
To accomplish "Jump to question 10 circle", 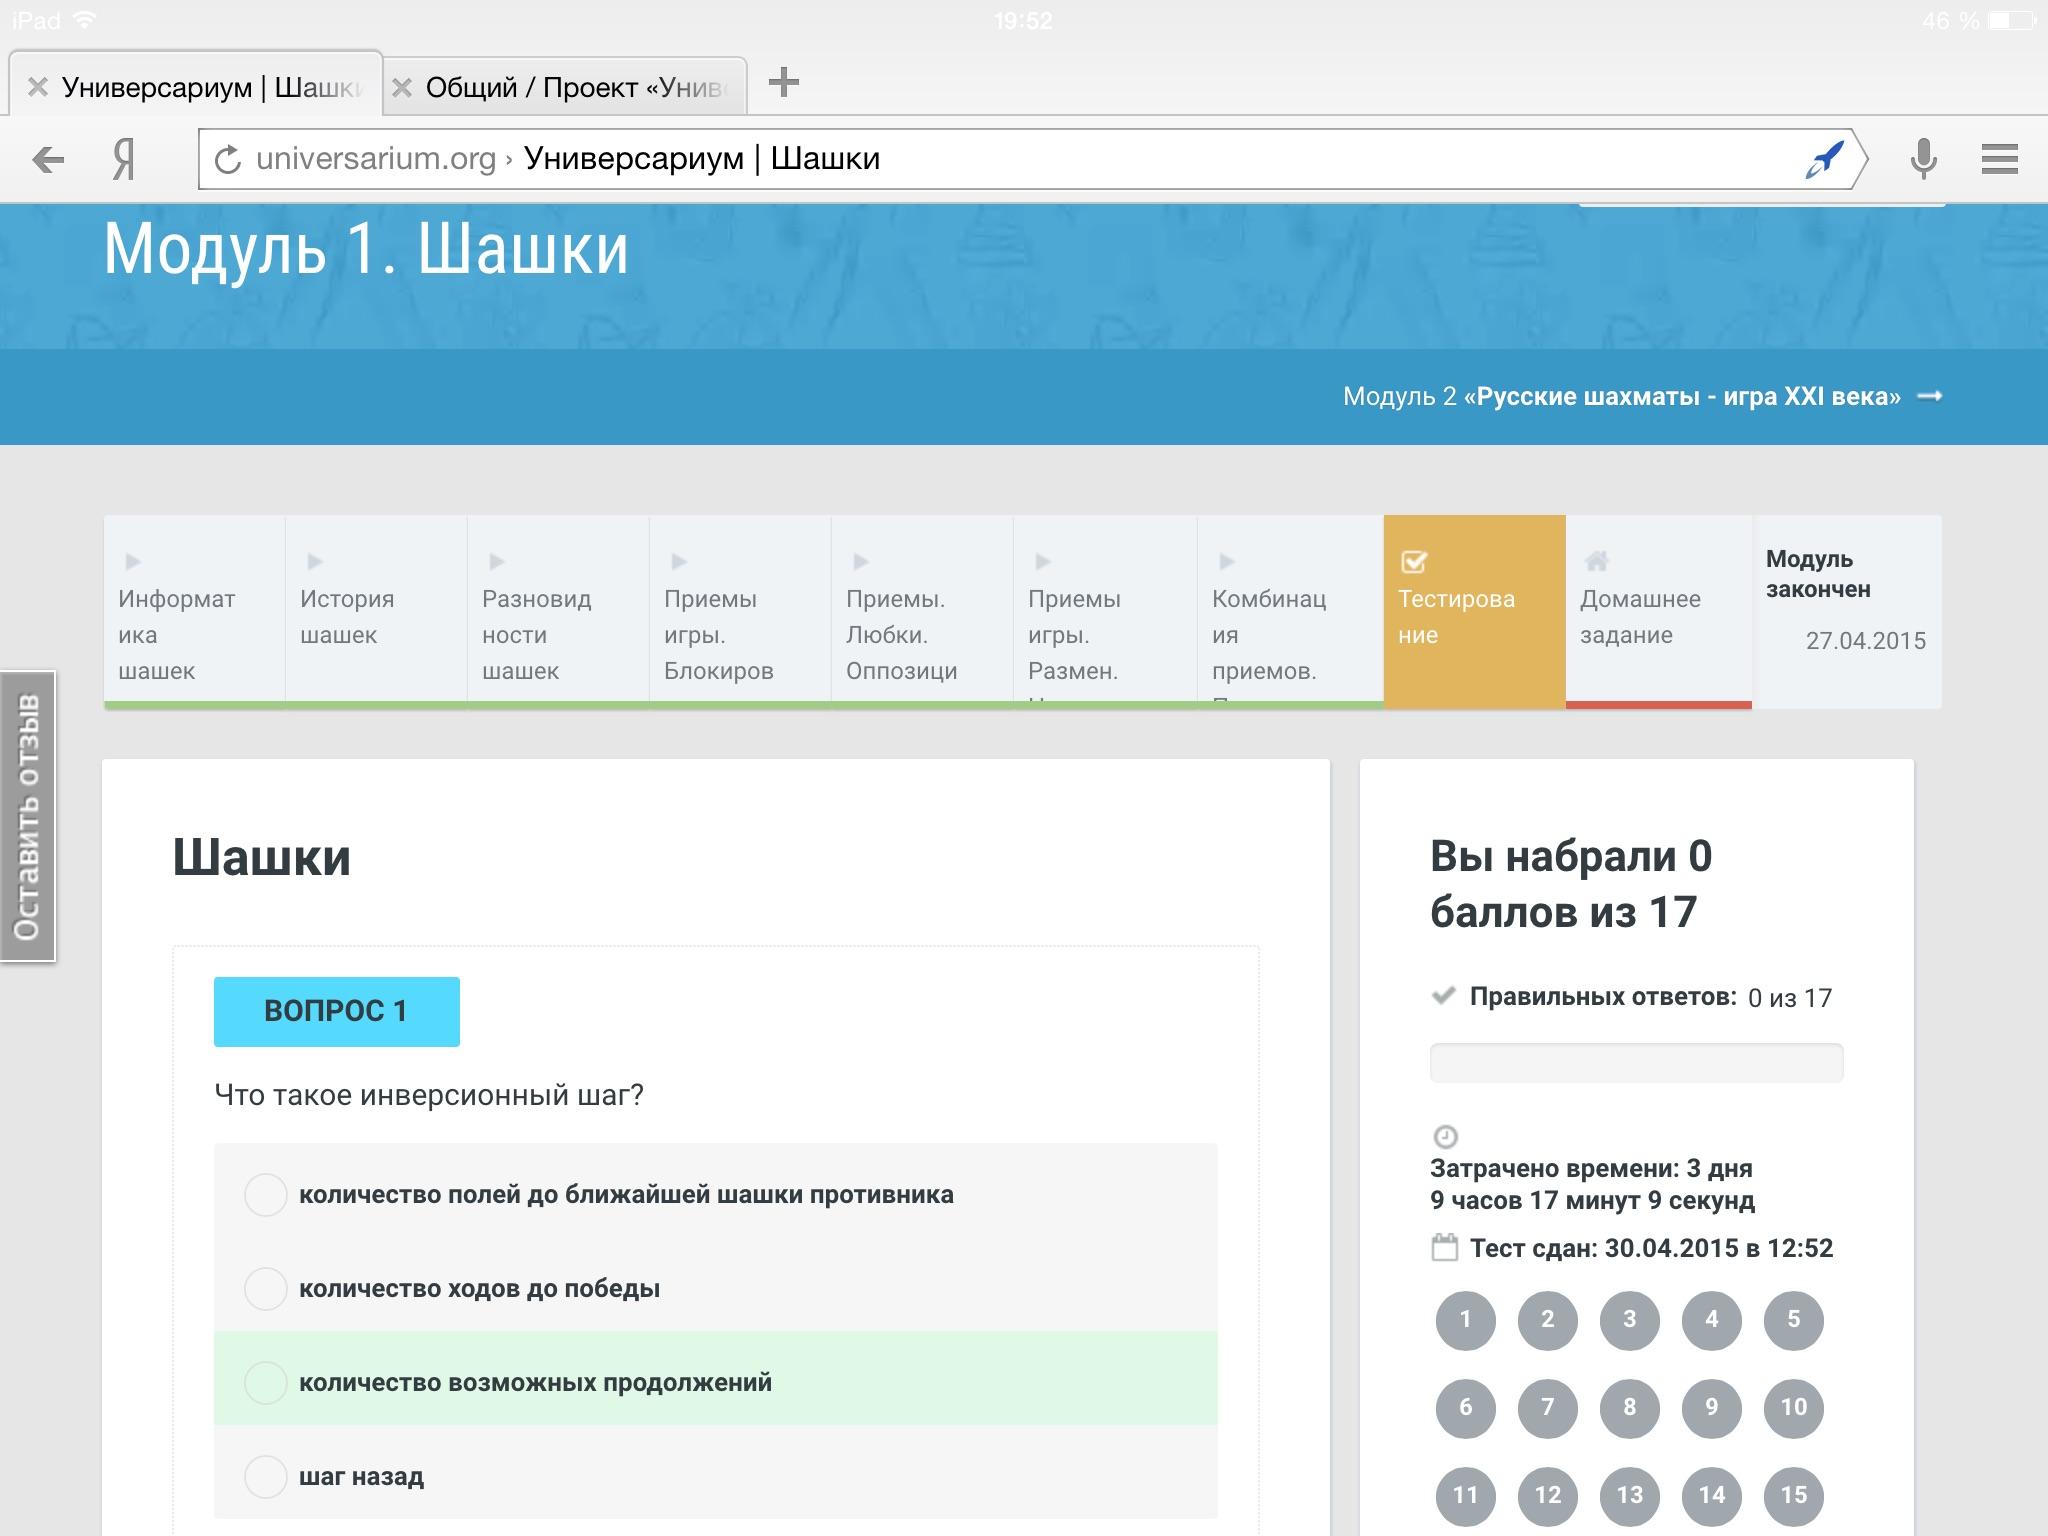I will [1794, 1408].
